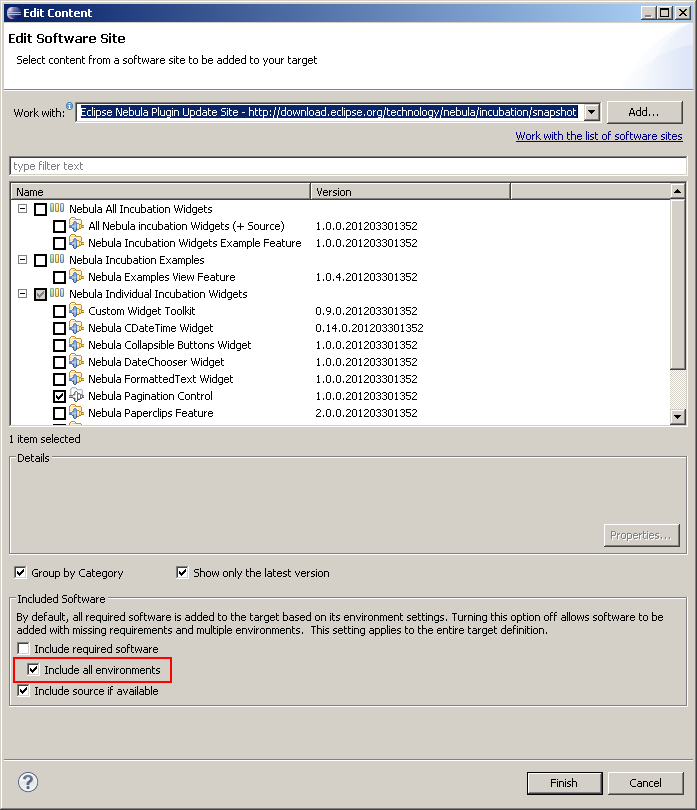Check Nebula Incubation Widgets Example Feature

click(59, 243)
